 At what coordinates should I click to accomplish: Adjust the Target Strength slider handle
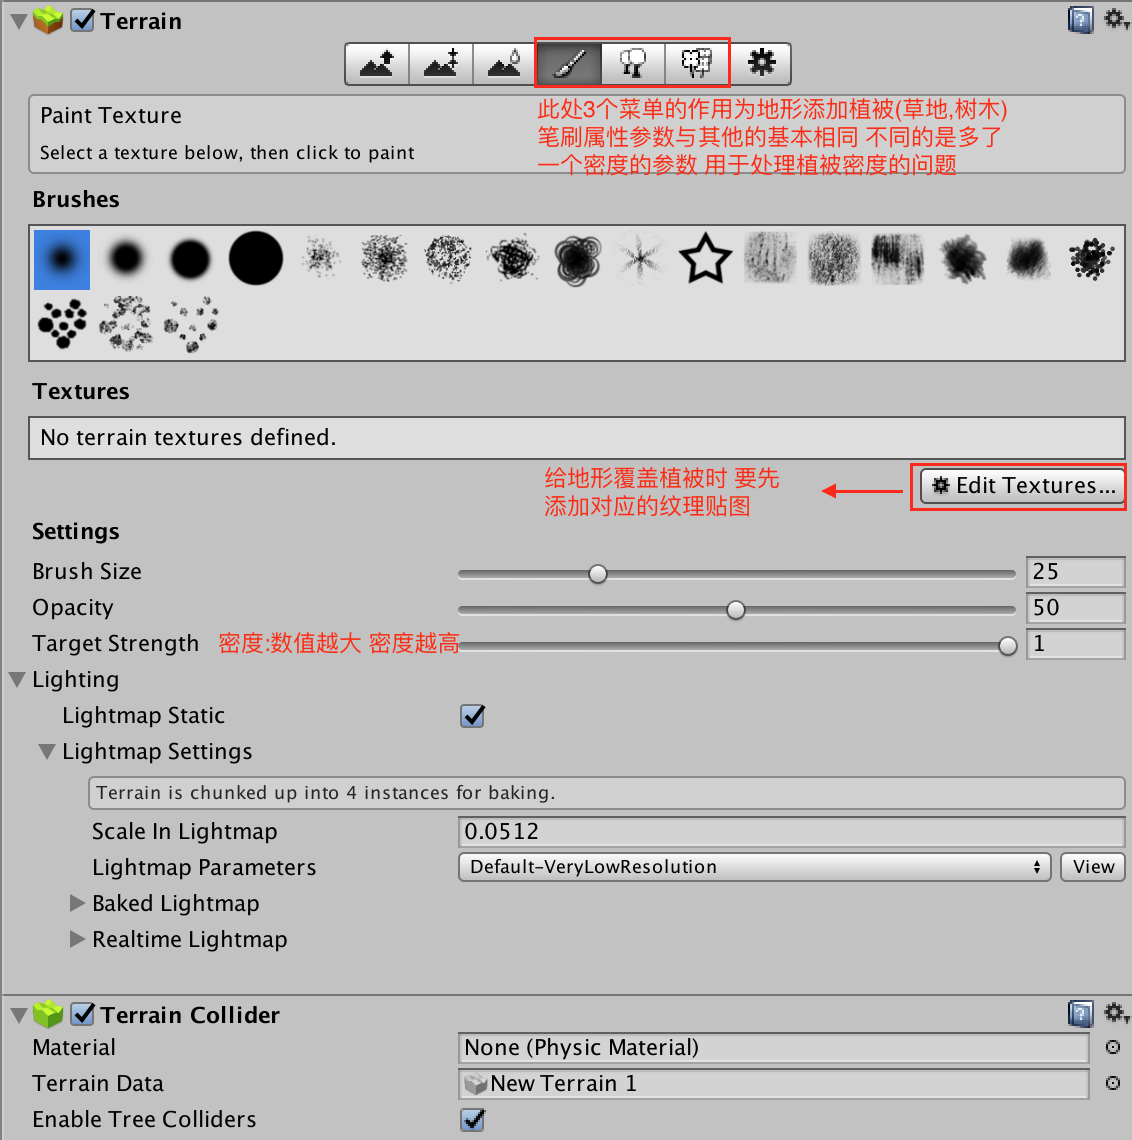tap(1008, 646)
